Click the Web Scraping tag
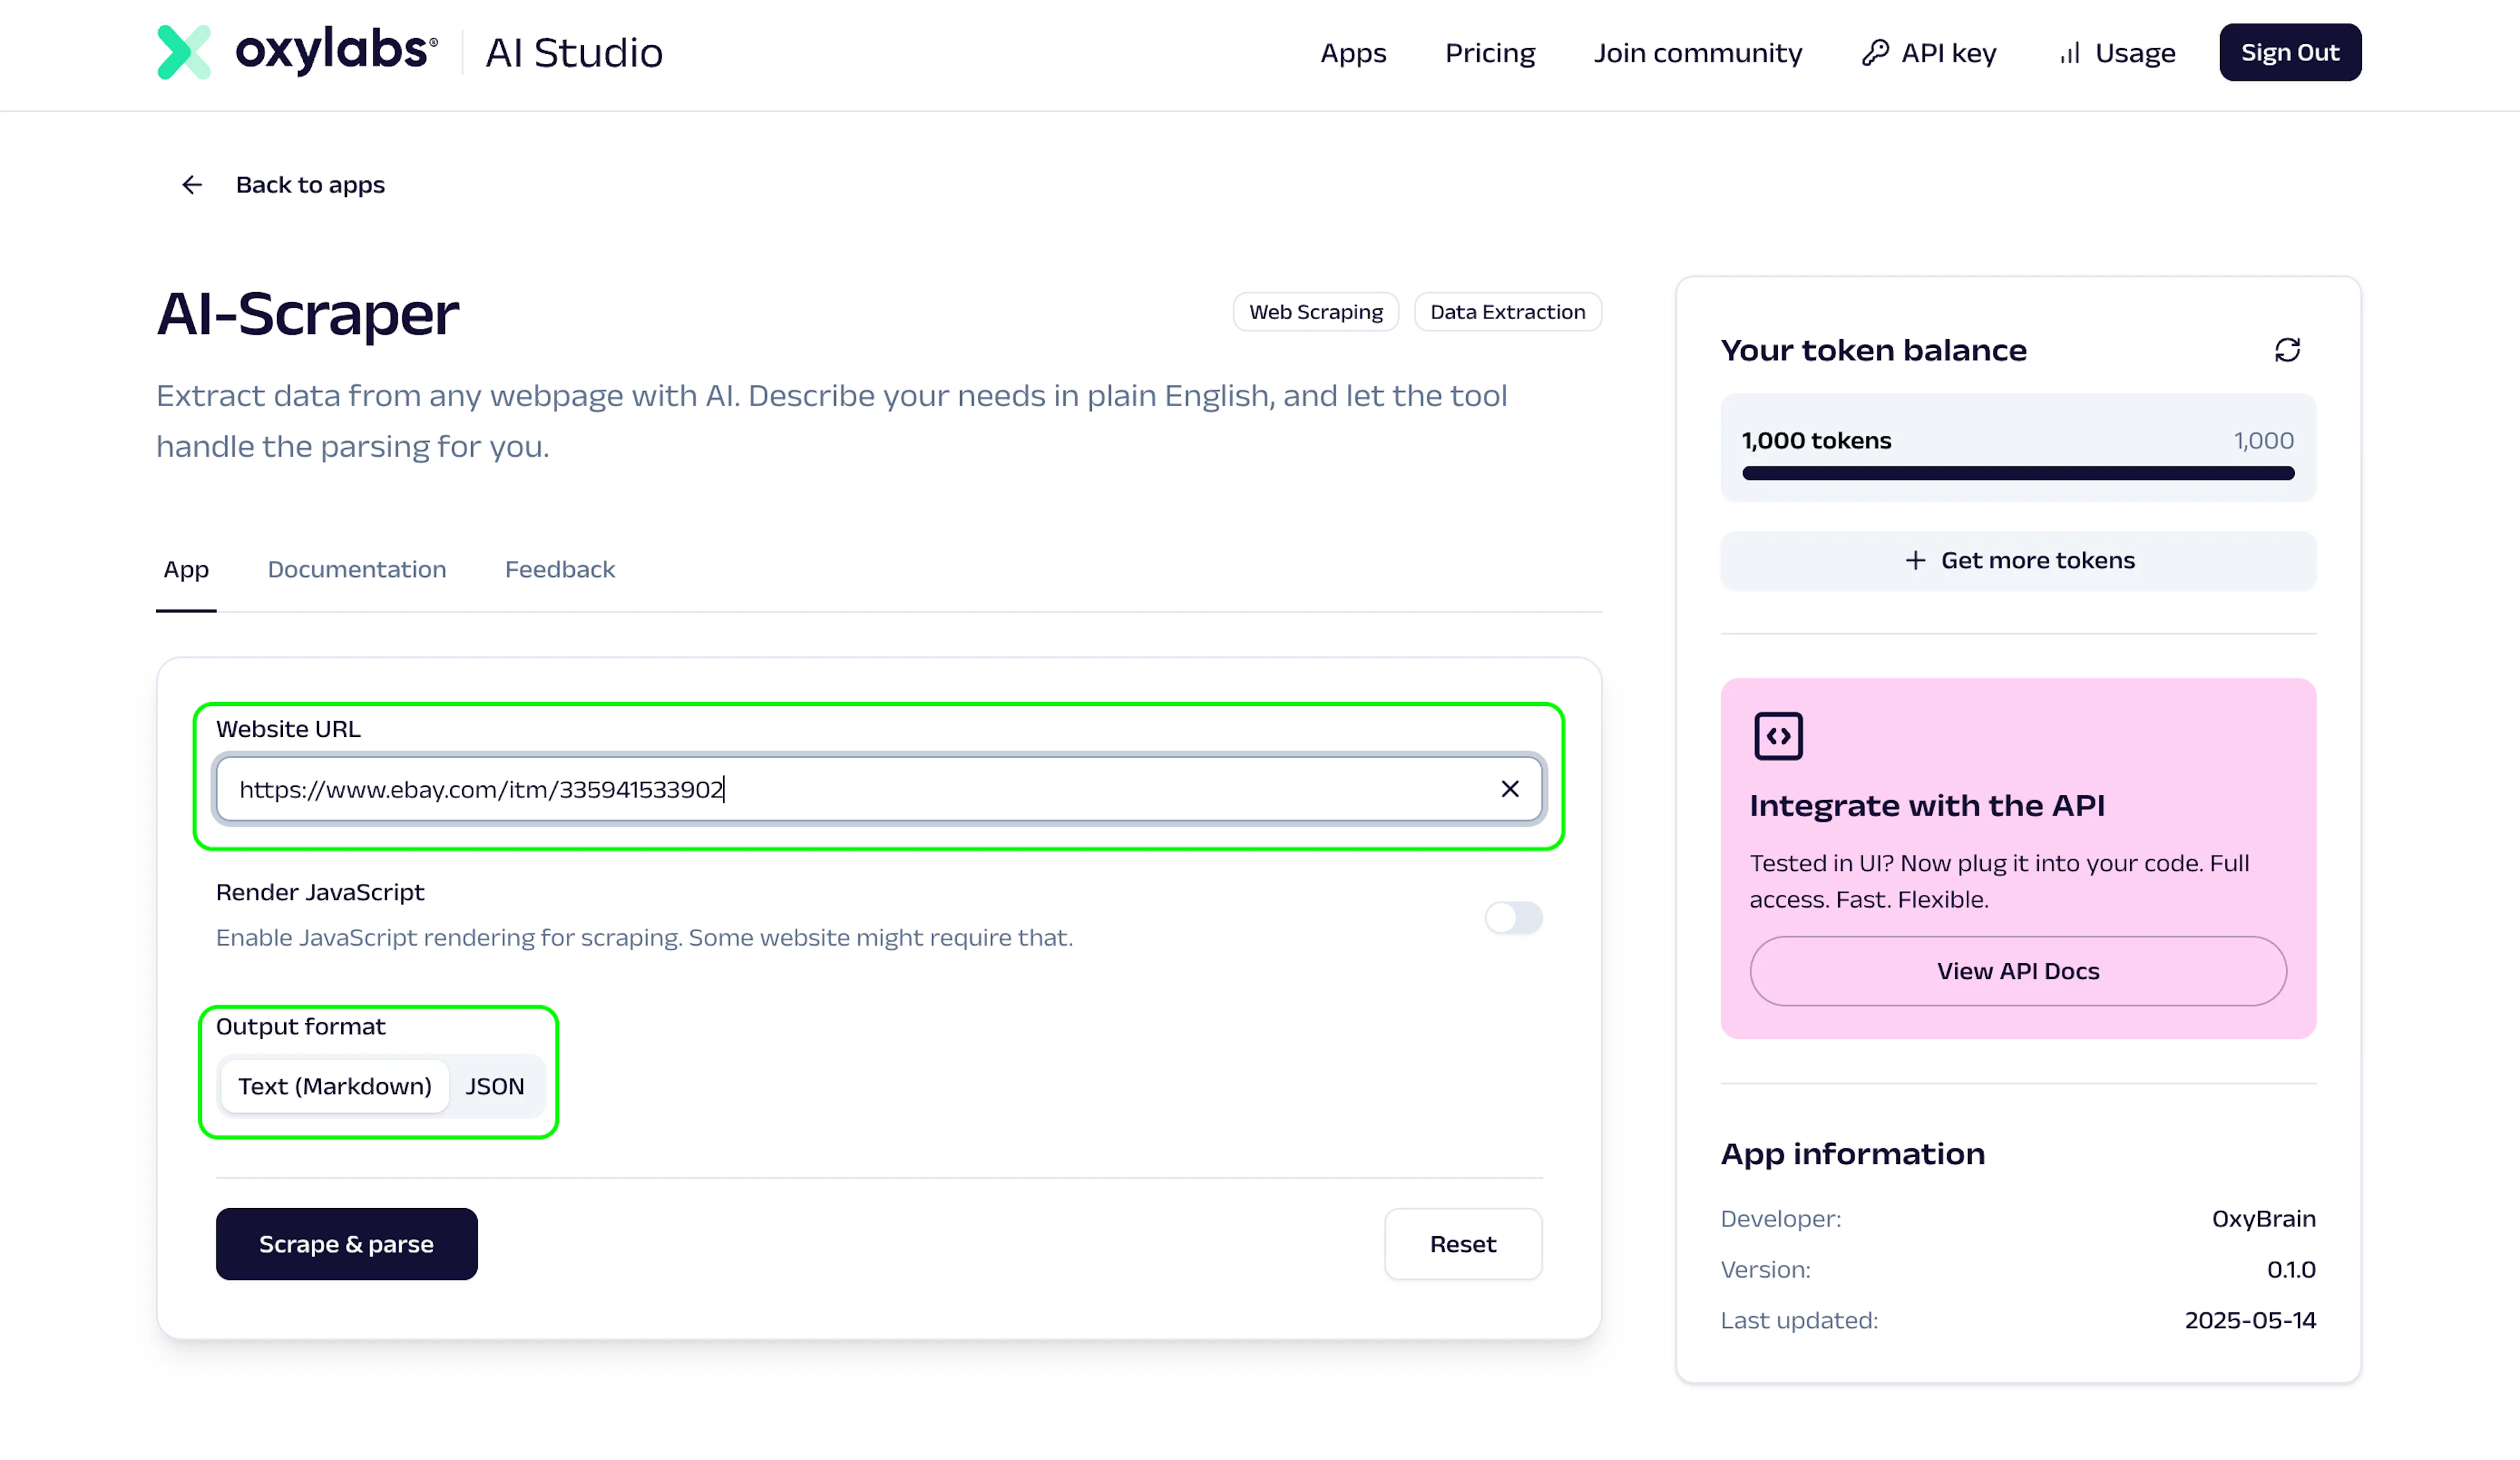This screenshot has width=2520, height=1460. point(1316,312)
